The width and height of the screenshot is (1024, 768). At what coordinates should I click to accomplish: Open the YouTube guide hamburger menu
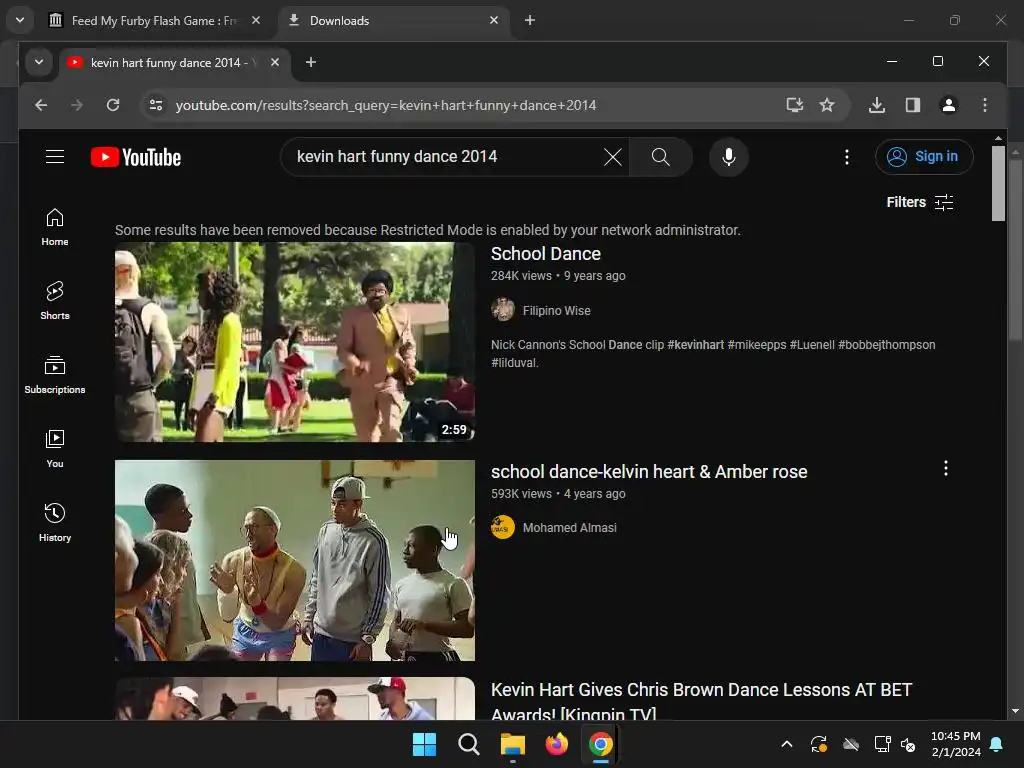coord(55,157)
